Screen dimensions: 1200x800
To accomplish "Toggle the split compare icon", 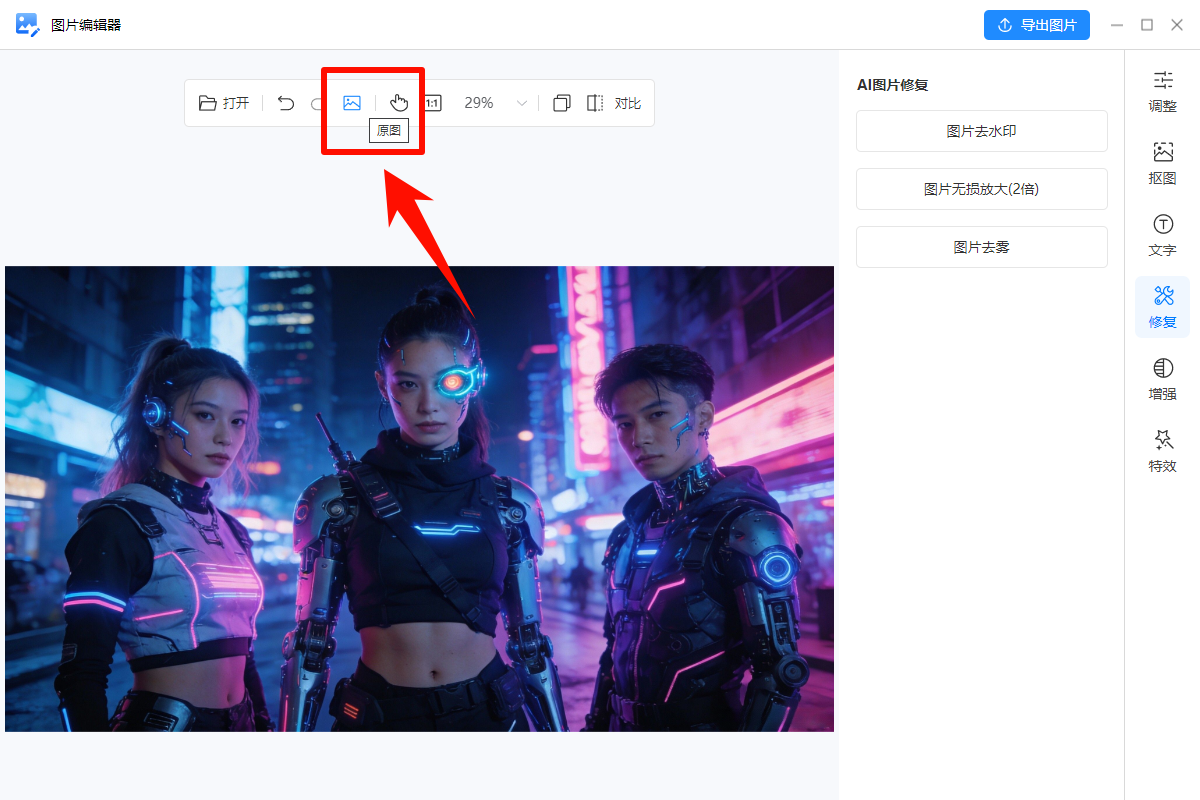I will pos(595,102).
